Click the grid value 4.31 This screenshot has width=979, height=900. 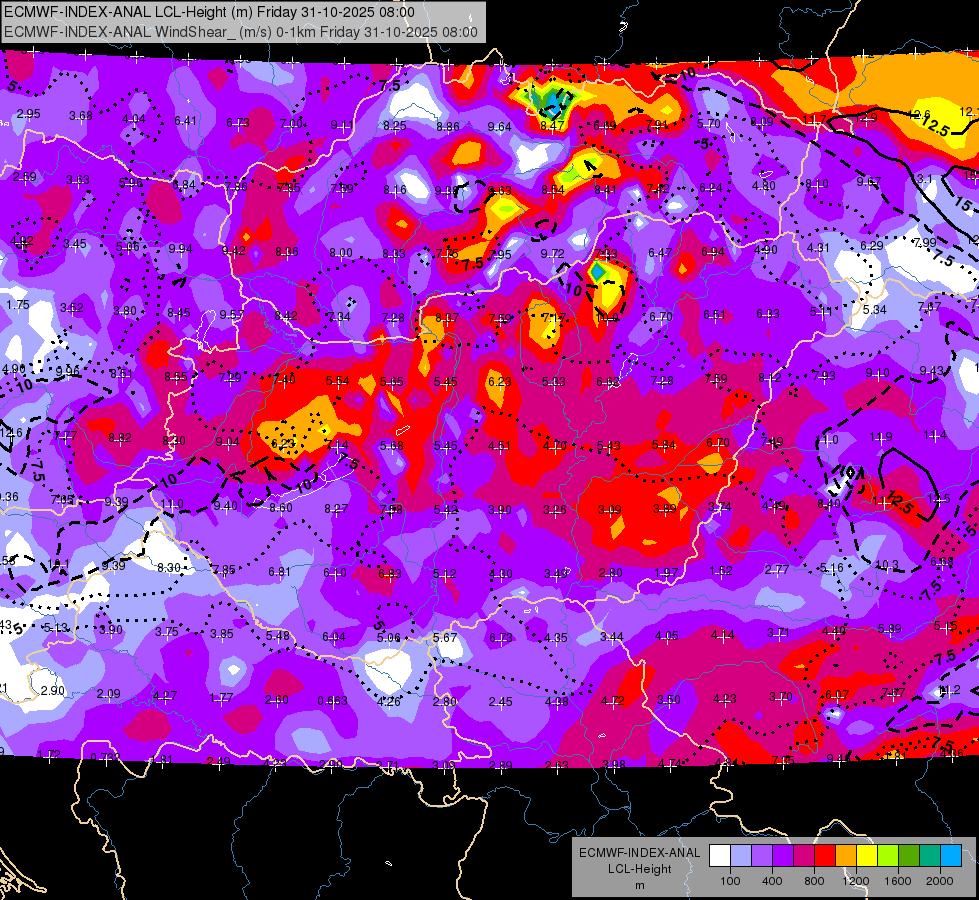coord(818,247)
